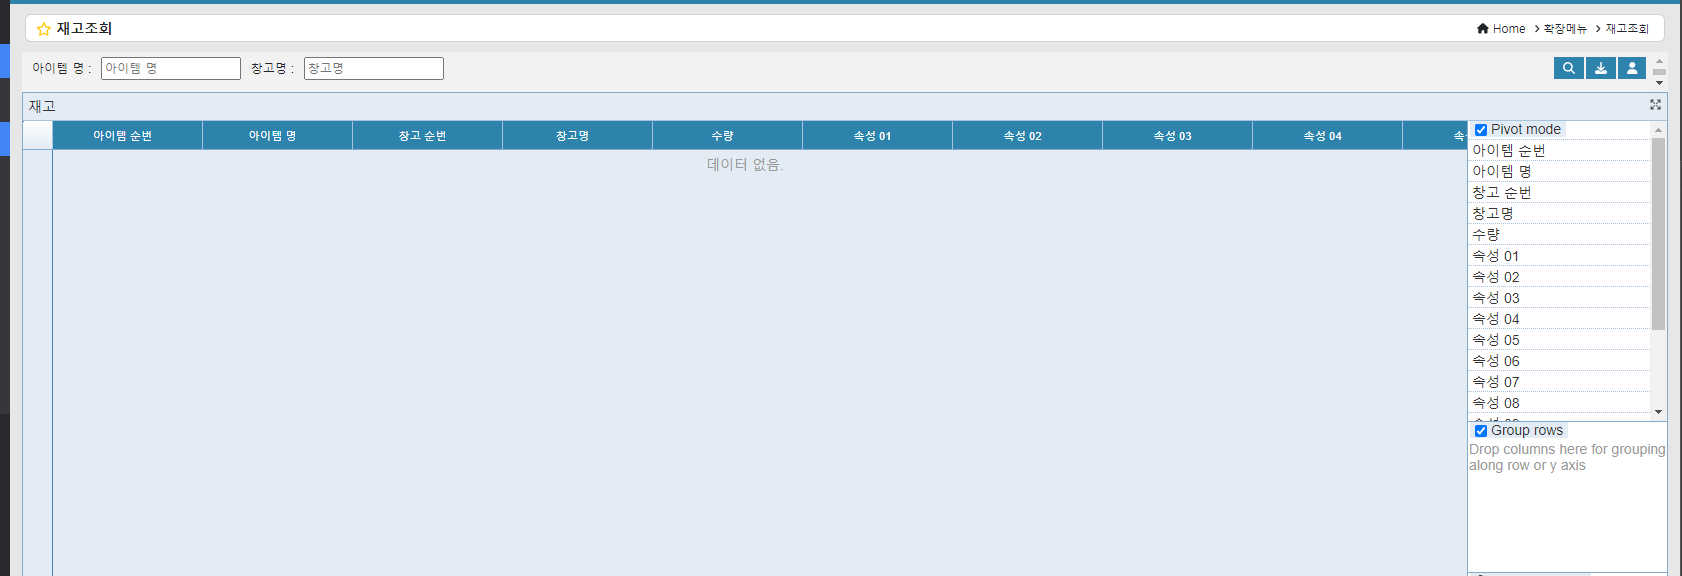Select 창고명 in the column list

click(1559, 214)
